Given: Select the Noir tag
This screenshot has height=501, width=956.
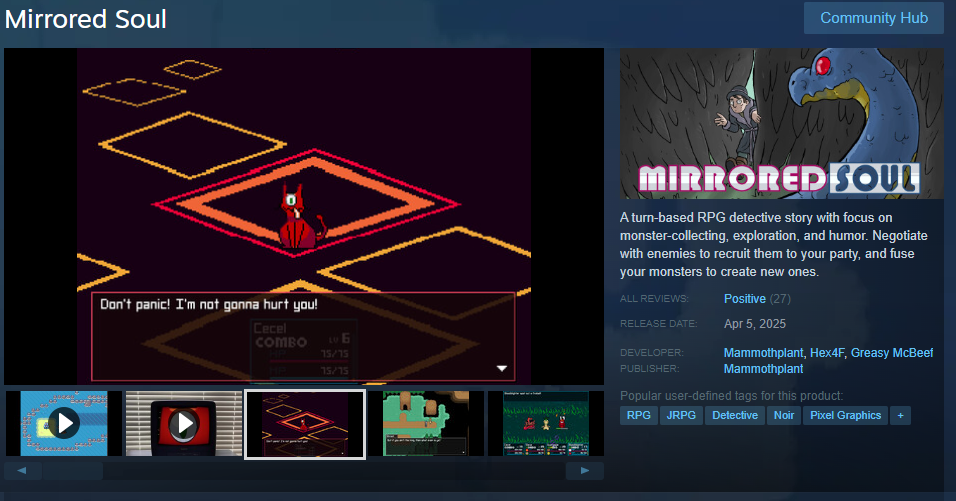Looking at the screenshot, I should [783, 416].
